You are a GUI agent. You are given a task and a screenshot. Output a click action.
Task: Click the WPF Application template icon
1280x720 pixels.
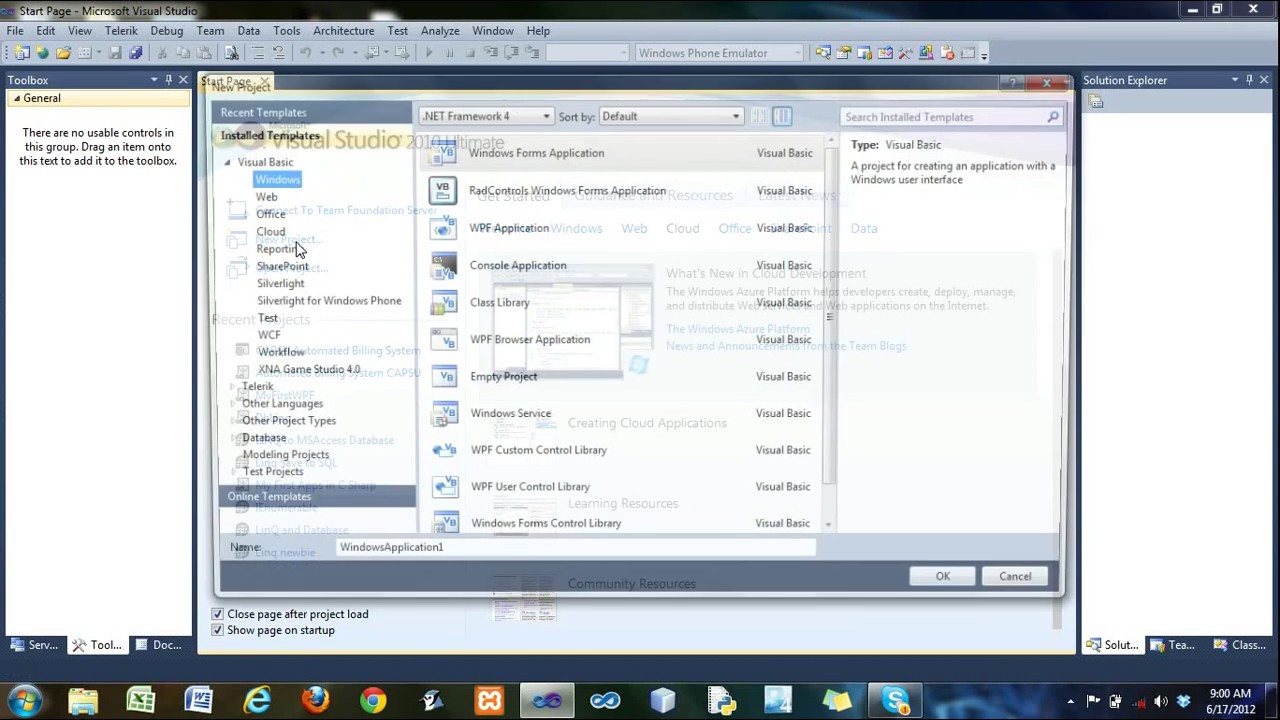tap(443, 228)
